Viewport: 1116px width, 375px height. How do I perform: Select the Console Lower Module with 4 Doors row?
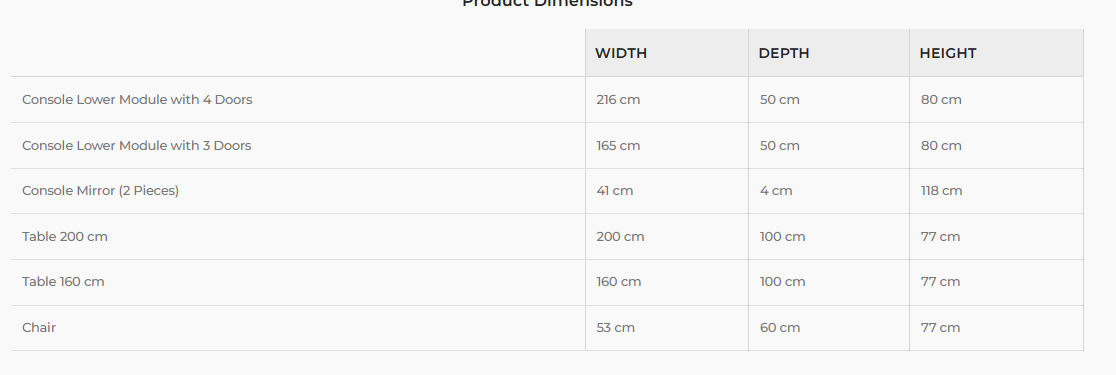click(x=547, y=100)
